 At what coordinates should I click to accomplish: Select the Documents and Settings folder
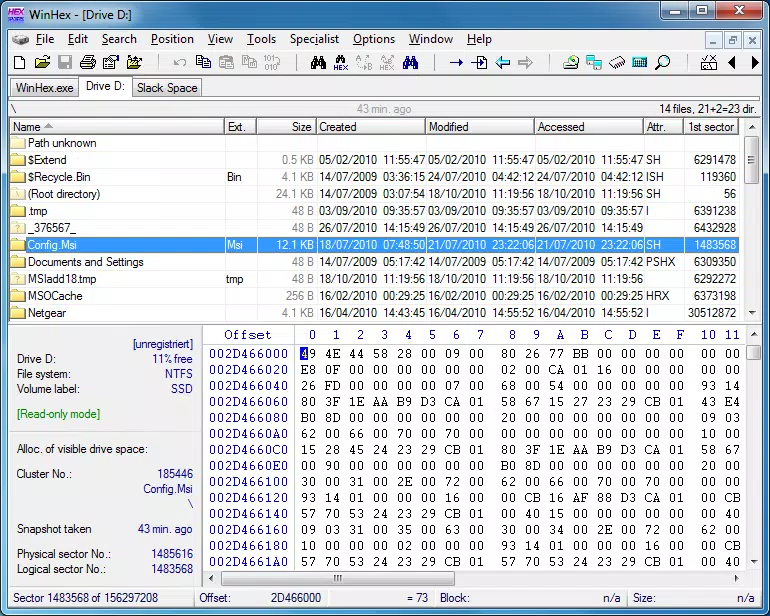(374, 262)
